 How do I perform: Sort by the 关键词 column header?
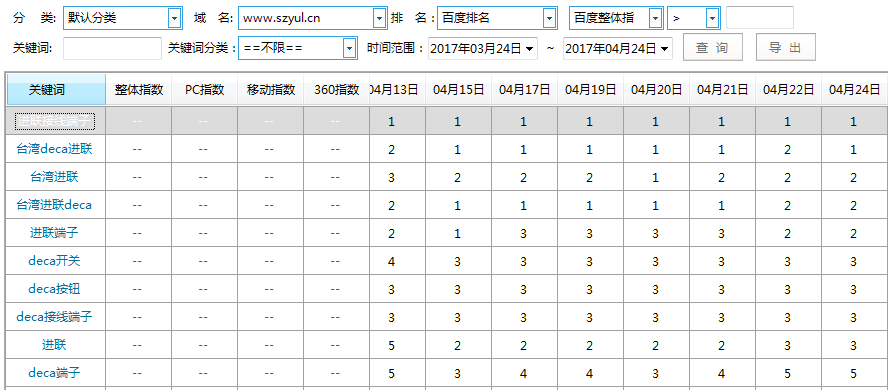click(56, 89)
